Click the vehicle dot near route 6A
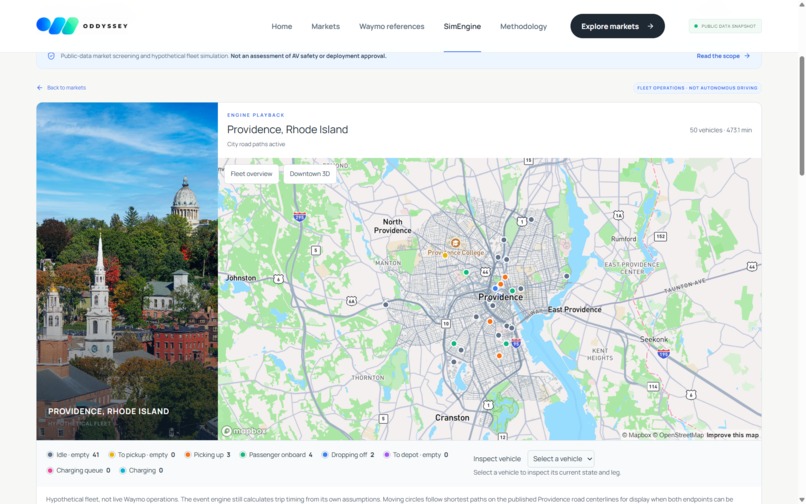Image resolution: width=806 pixels, height=504 pixels. pos(386,304)
